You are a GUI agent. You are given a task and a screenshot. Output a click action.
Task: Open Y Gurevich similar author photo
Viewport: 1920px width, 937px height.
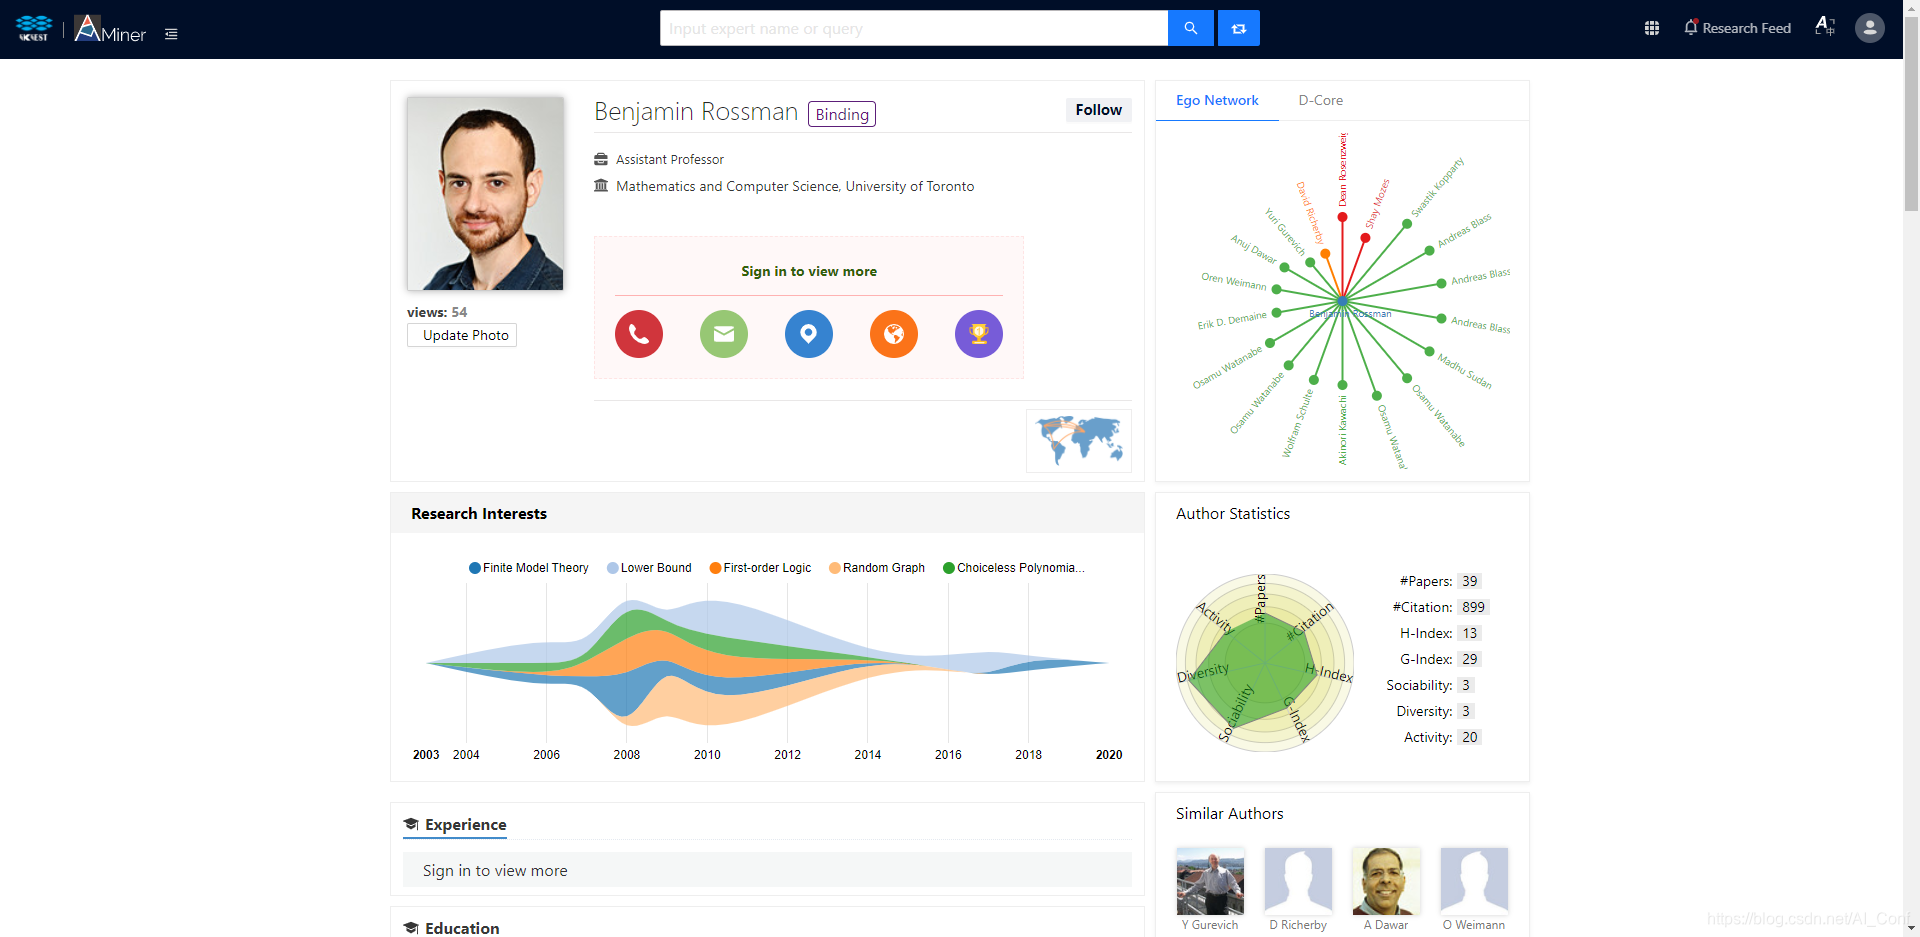tap(1210, 881)
